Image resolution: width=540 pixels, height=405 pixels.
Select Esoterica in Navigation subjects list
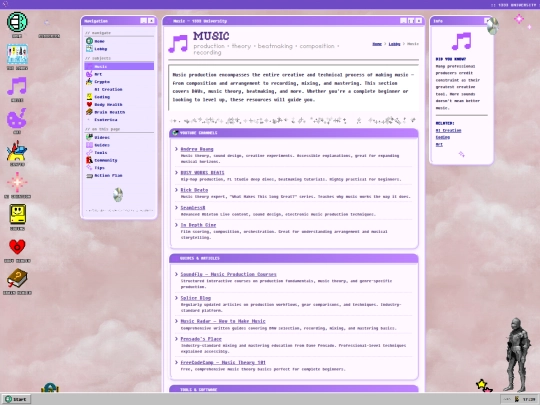[x=119, y=120]
